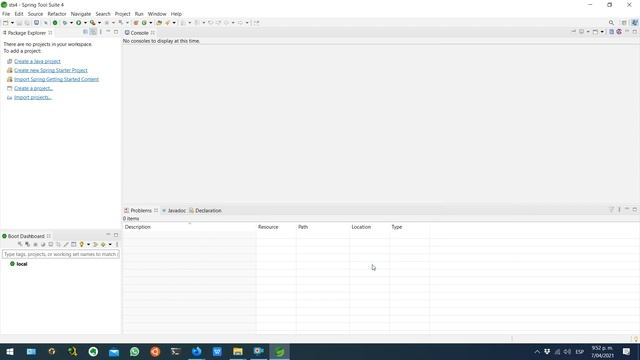Click the Boot Dashboard green toolbar icon

click(55, 23)
